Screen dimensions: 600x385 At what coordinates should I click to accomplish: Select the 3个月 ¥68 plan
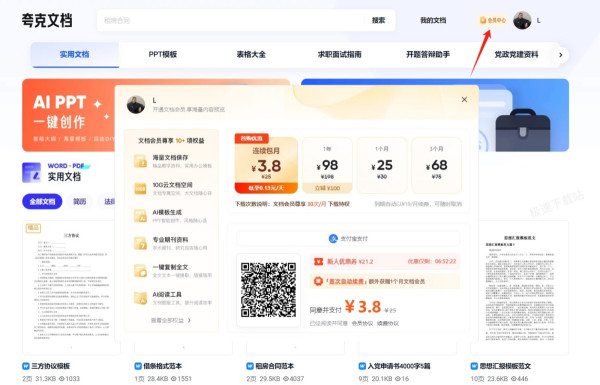[437, 166]
